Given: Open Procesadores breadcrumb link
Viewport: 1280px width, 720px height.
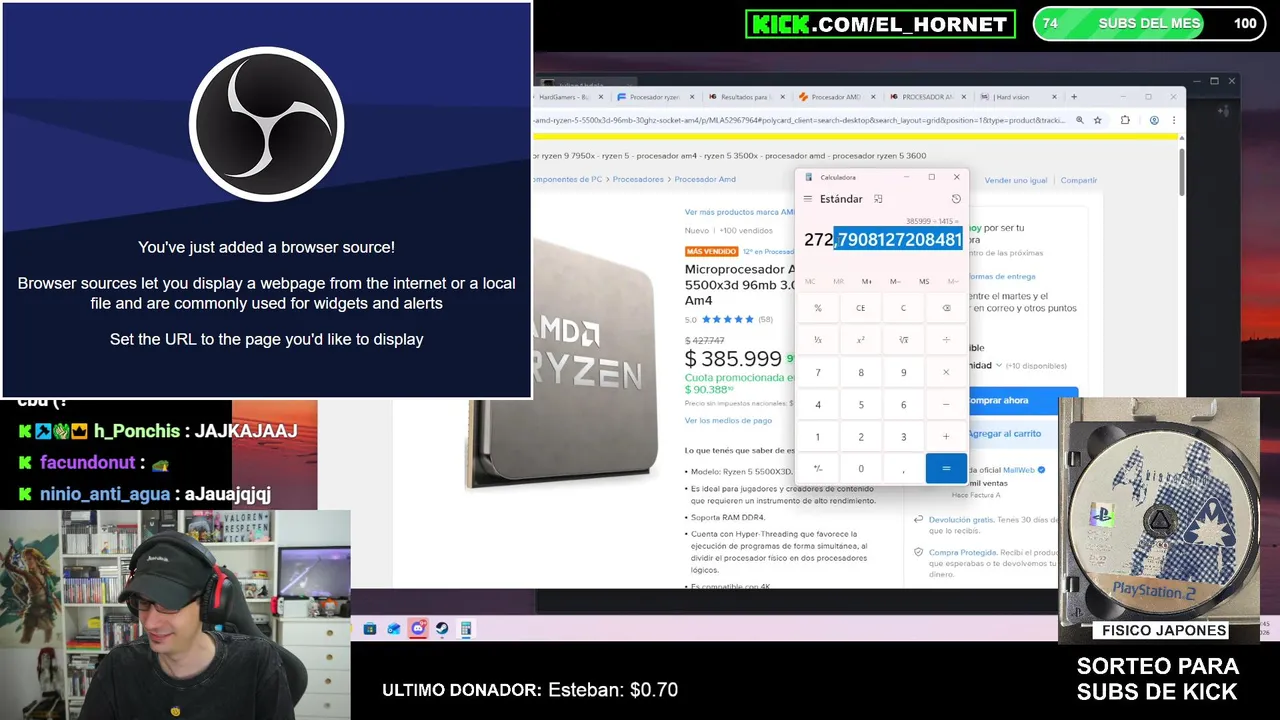Looking at the screenshot, I should point(638,179).
